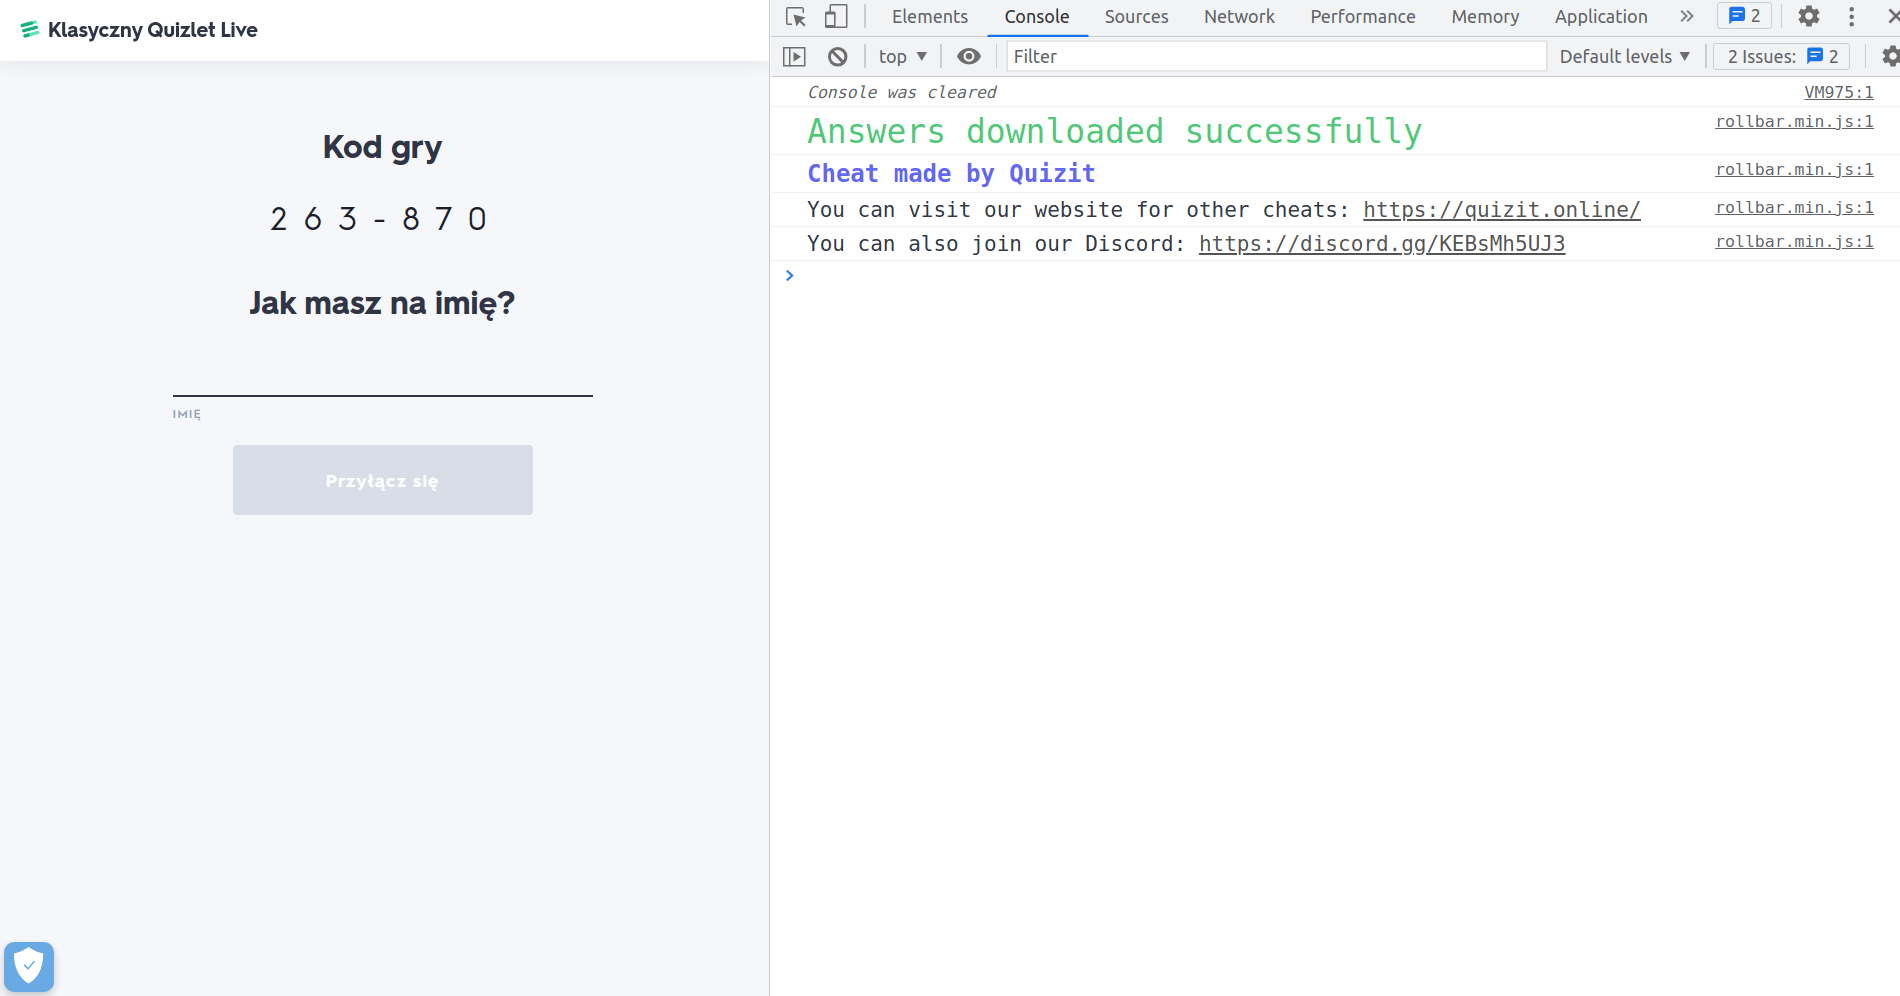Image resolution: width=1900 pixels, height=996 pixels.
Task: Open the DevTools three-dot menu
Action: pyautogui.click(x=1851, y=17)
